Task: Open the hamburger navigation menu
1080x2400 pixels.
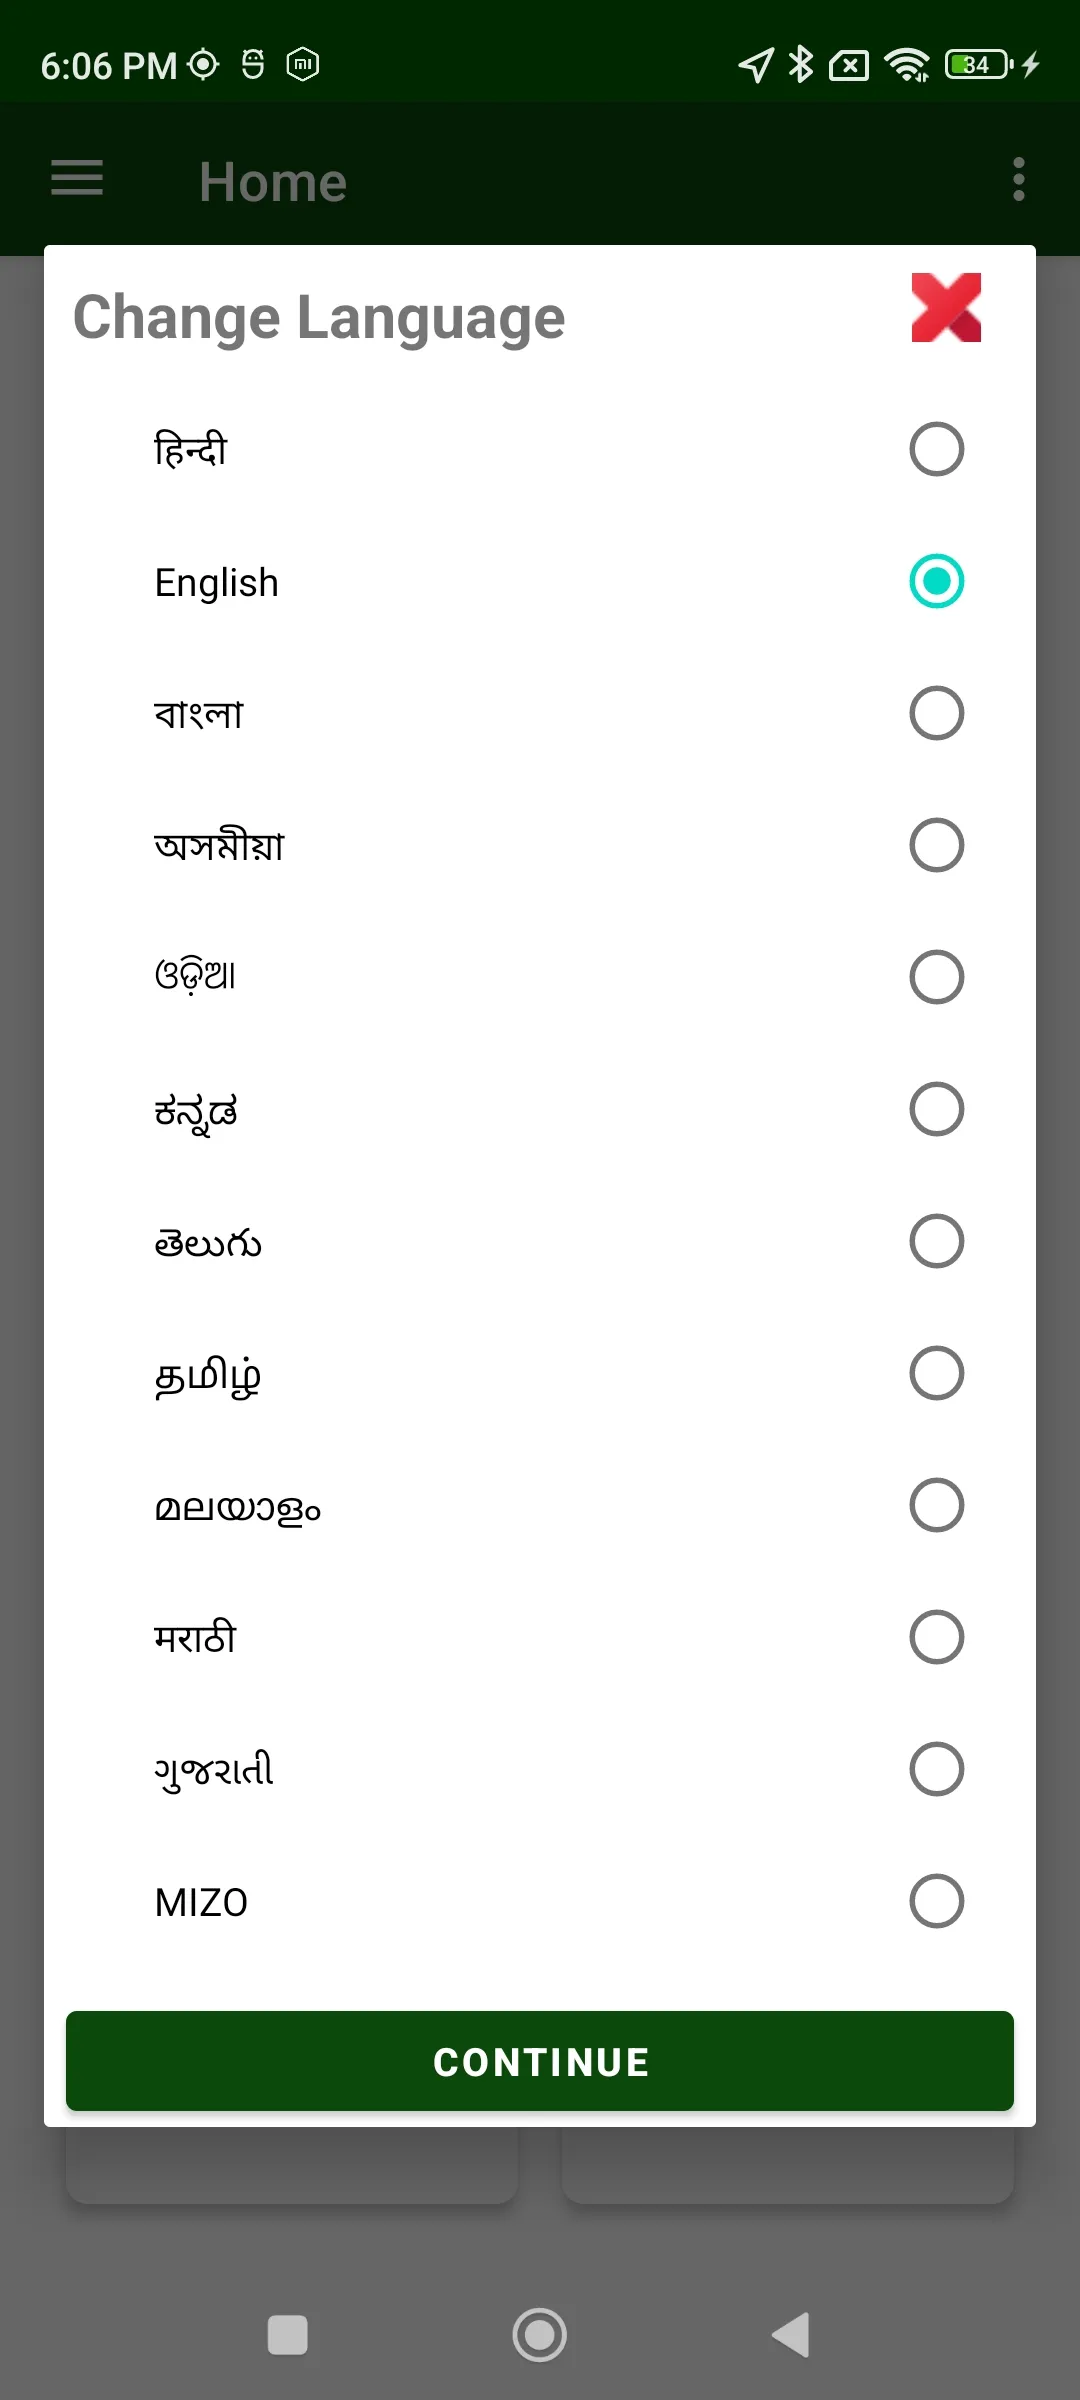Action: [x=77, y=179]
